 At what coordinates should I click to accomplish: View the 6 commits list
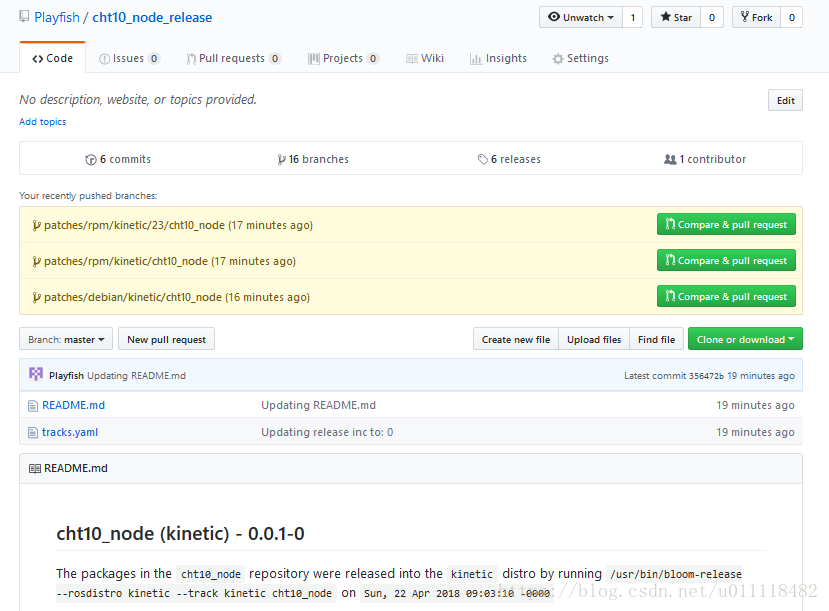pos(118,159)
